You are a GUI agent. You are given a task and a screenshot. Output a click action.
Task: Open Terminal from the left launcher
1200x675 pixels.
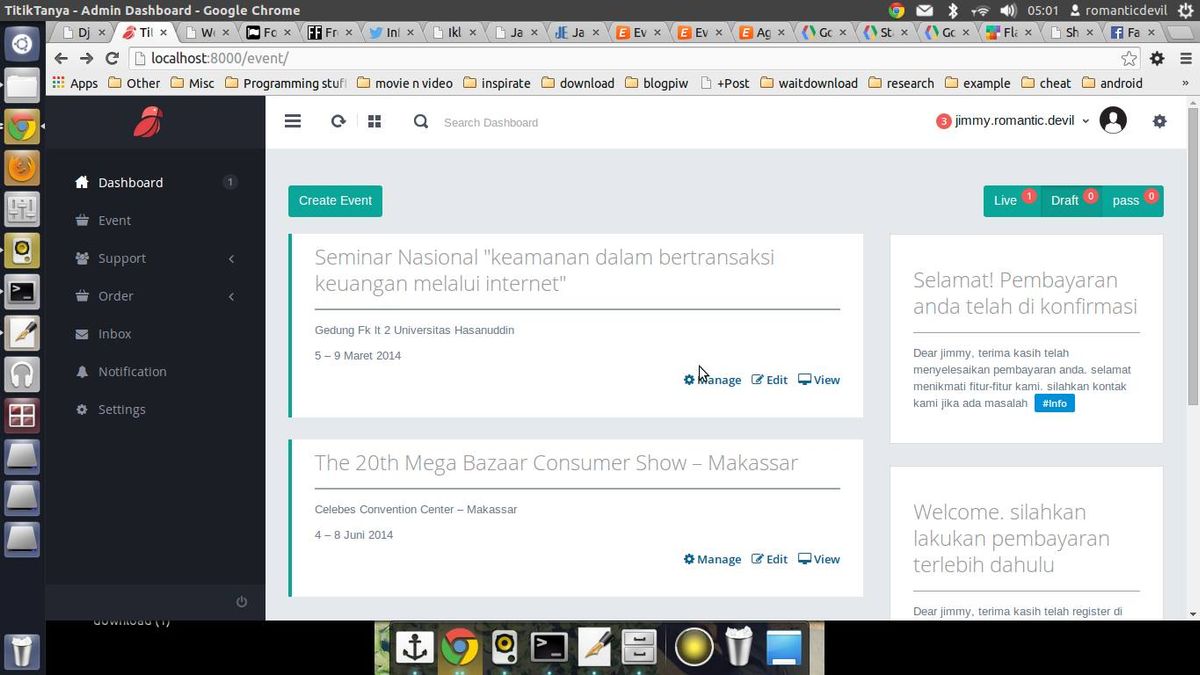coord(22,291)
